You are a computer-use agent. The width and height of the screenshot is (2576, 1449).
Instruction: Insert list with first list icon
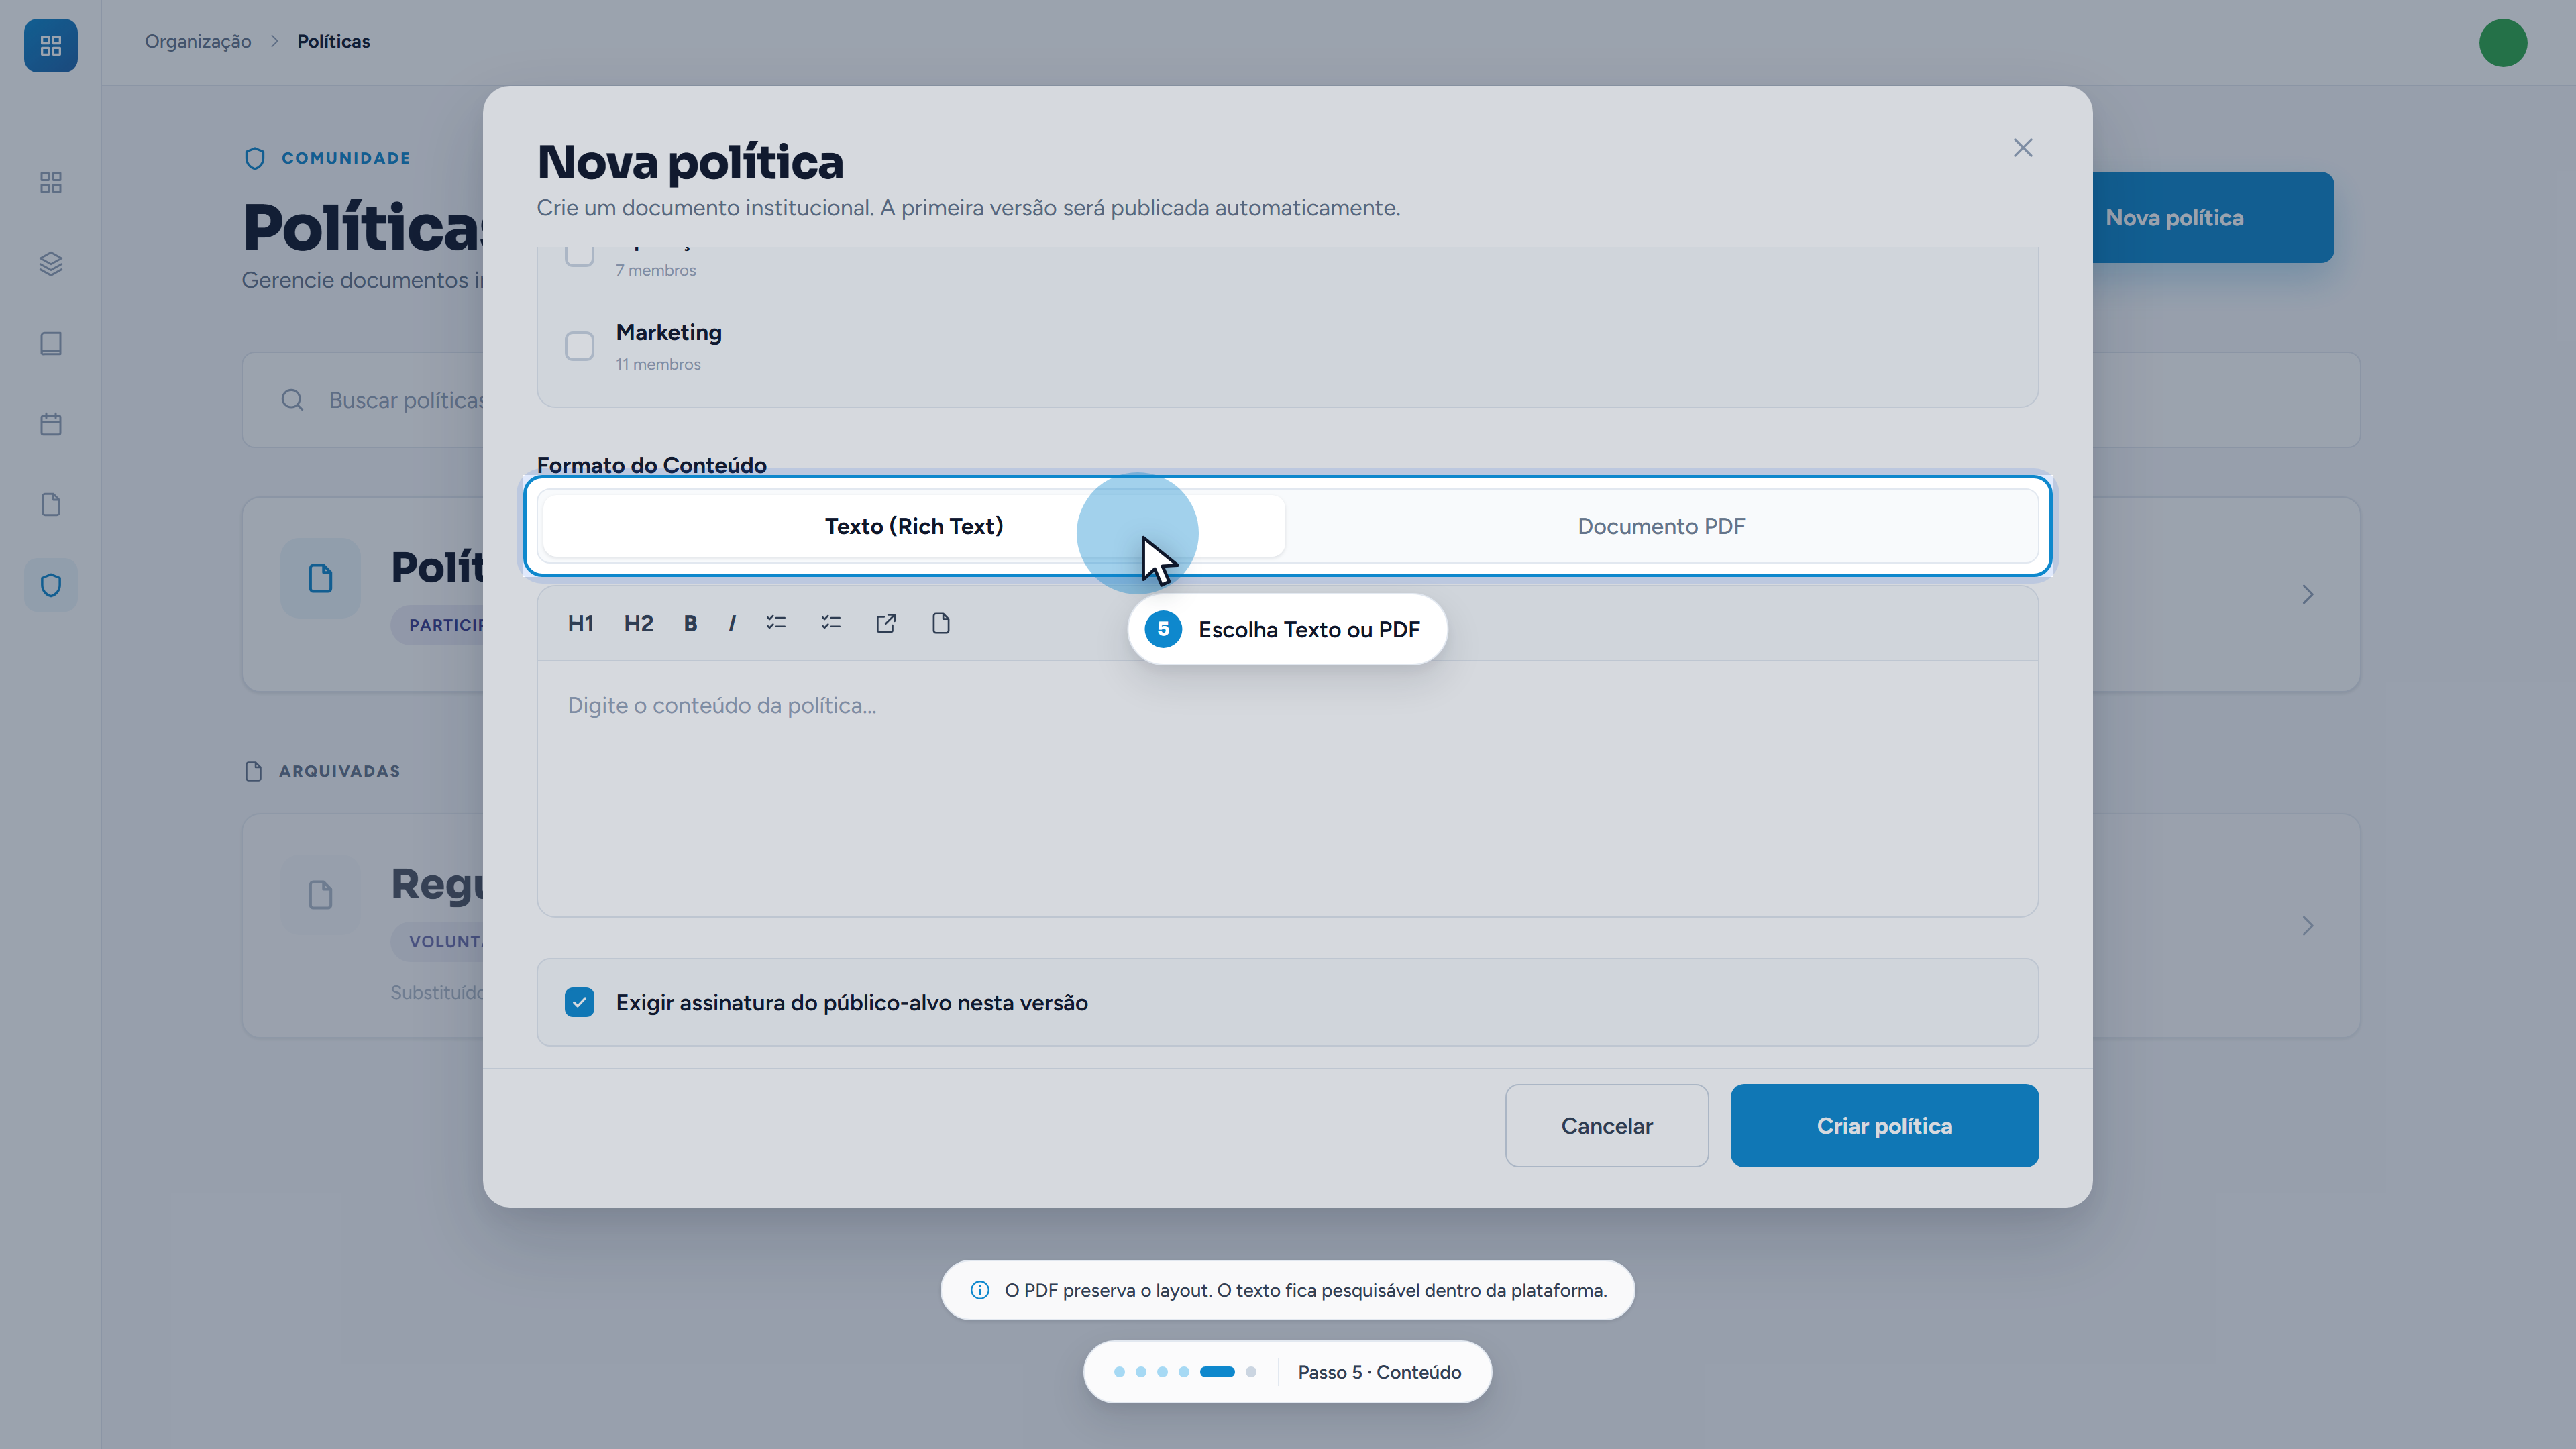pyautogui.click(x=776, y=623)
